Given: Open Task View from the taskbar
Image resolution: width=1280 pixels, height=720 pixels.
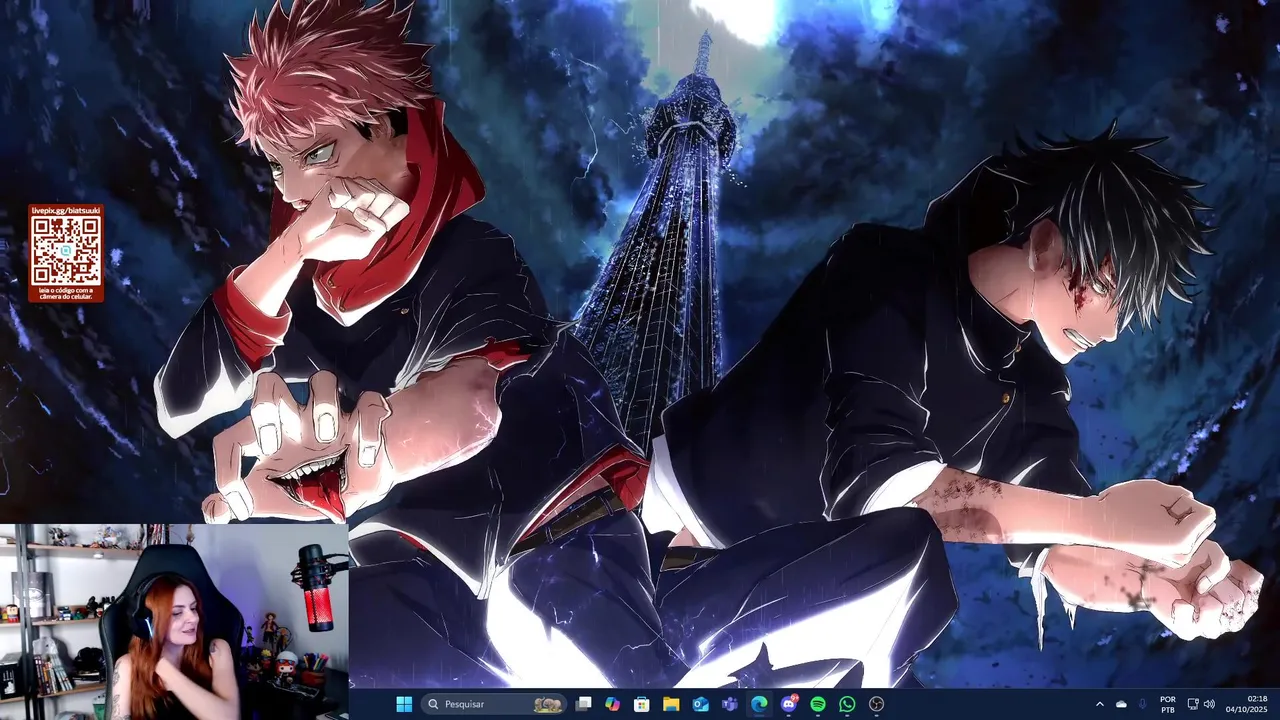Looking at the screenshot, I should 583,704.
